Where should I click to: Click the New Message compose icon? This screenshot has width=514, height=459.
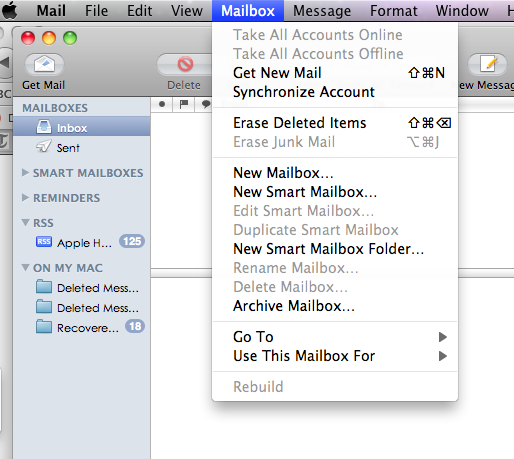[x=488, y=64]
